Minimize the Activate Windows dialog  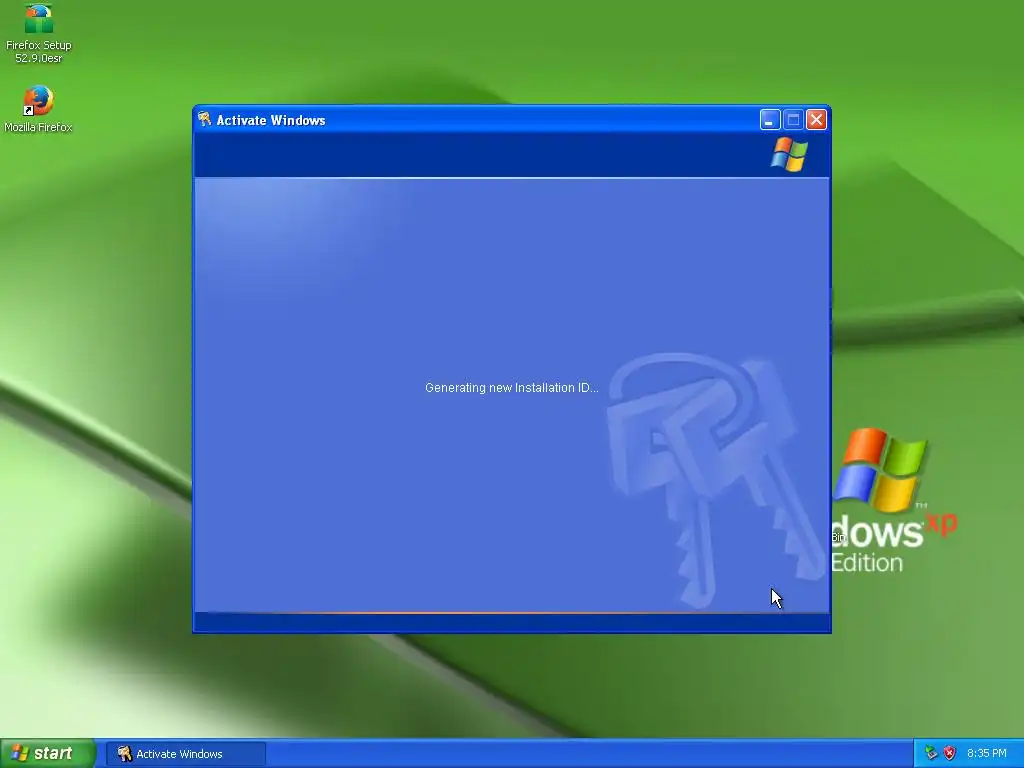770,120
